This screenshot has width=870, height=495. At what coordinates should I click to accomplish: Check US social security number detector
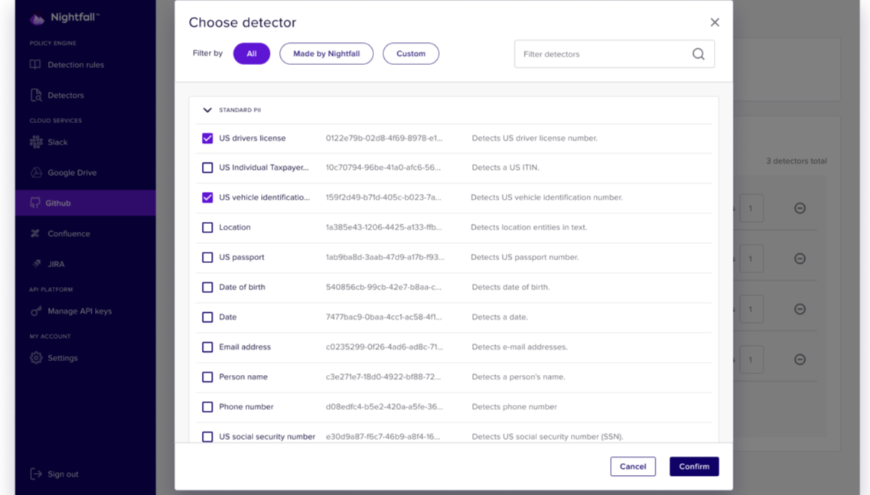click(207, 437)
